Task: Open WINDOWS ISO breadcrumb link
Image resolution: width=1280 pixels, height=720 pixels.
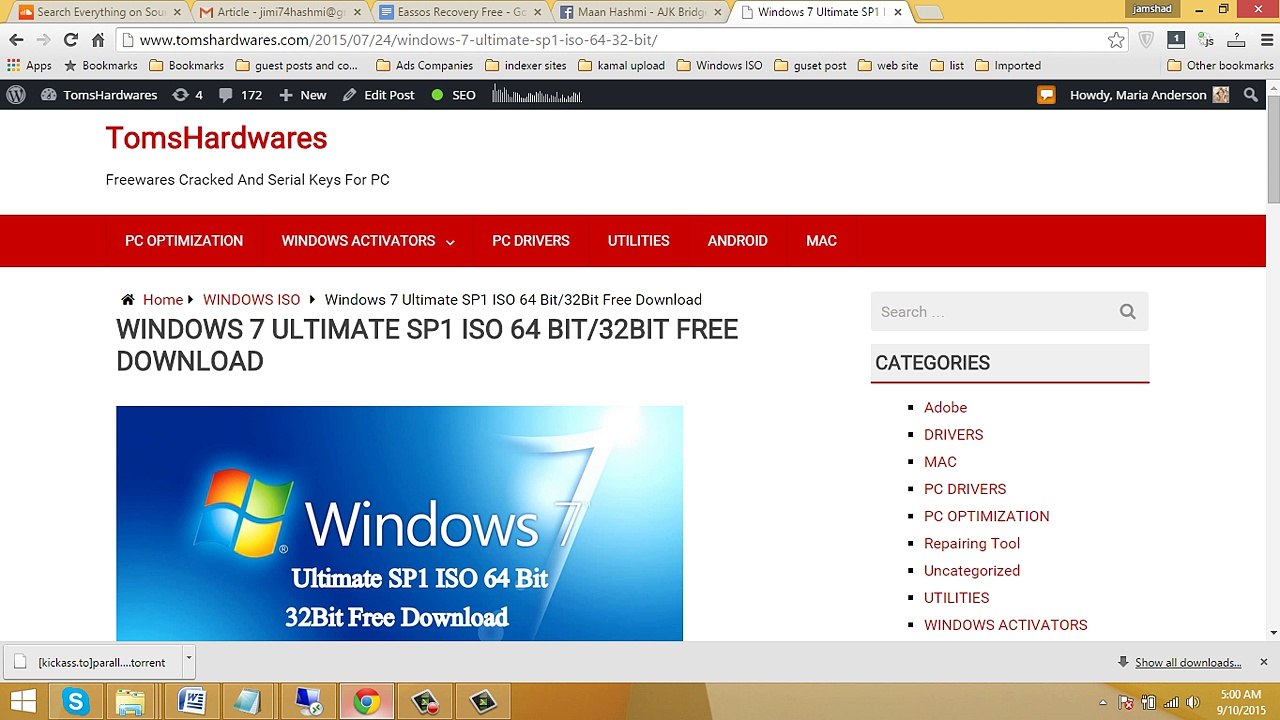Action: click(251, 300)
